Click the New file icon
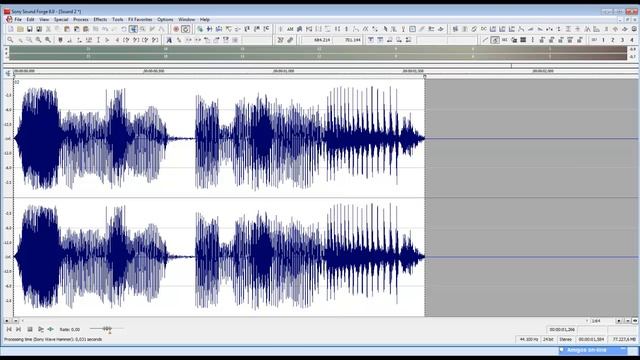 click(11, 29)
